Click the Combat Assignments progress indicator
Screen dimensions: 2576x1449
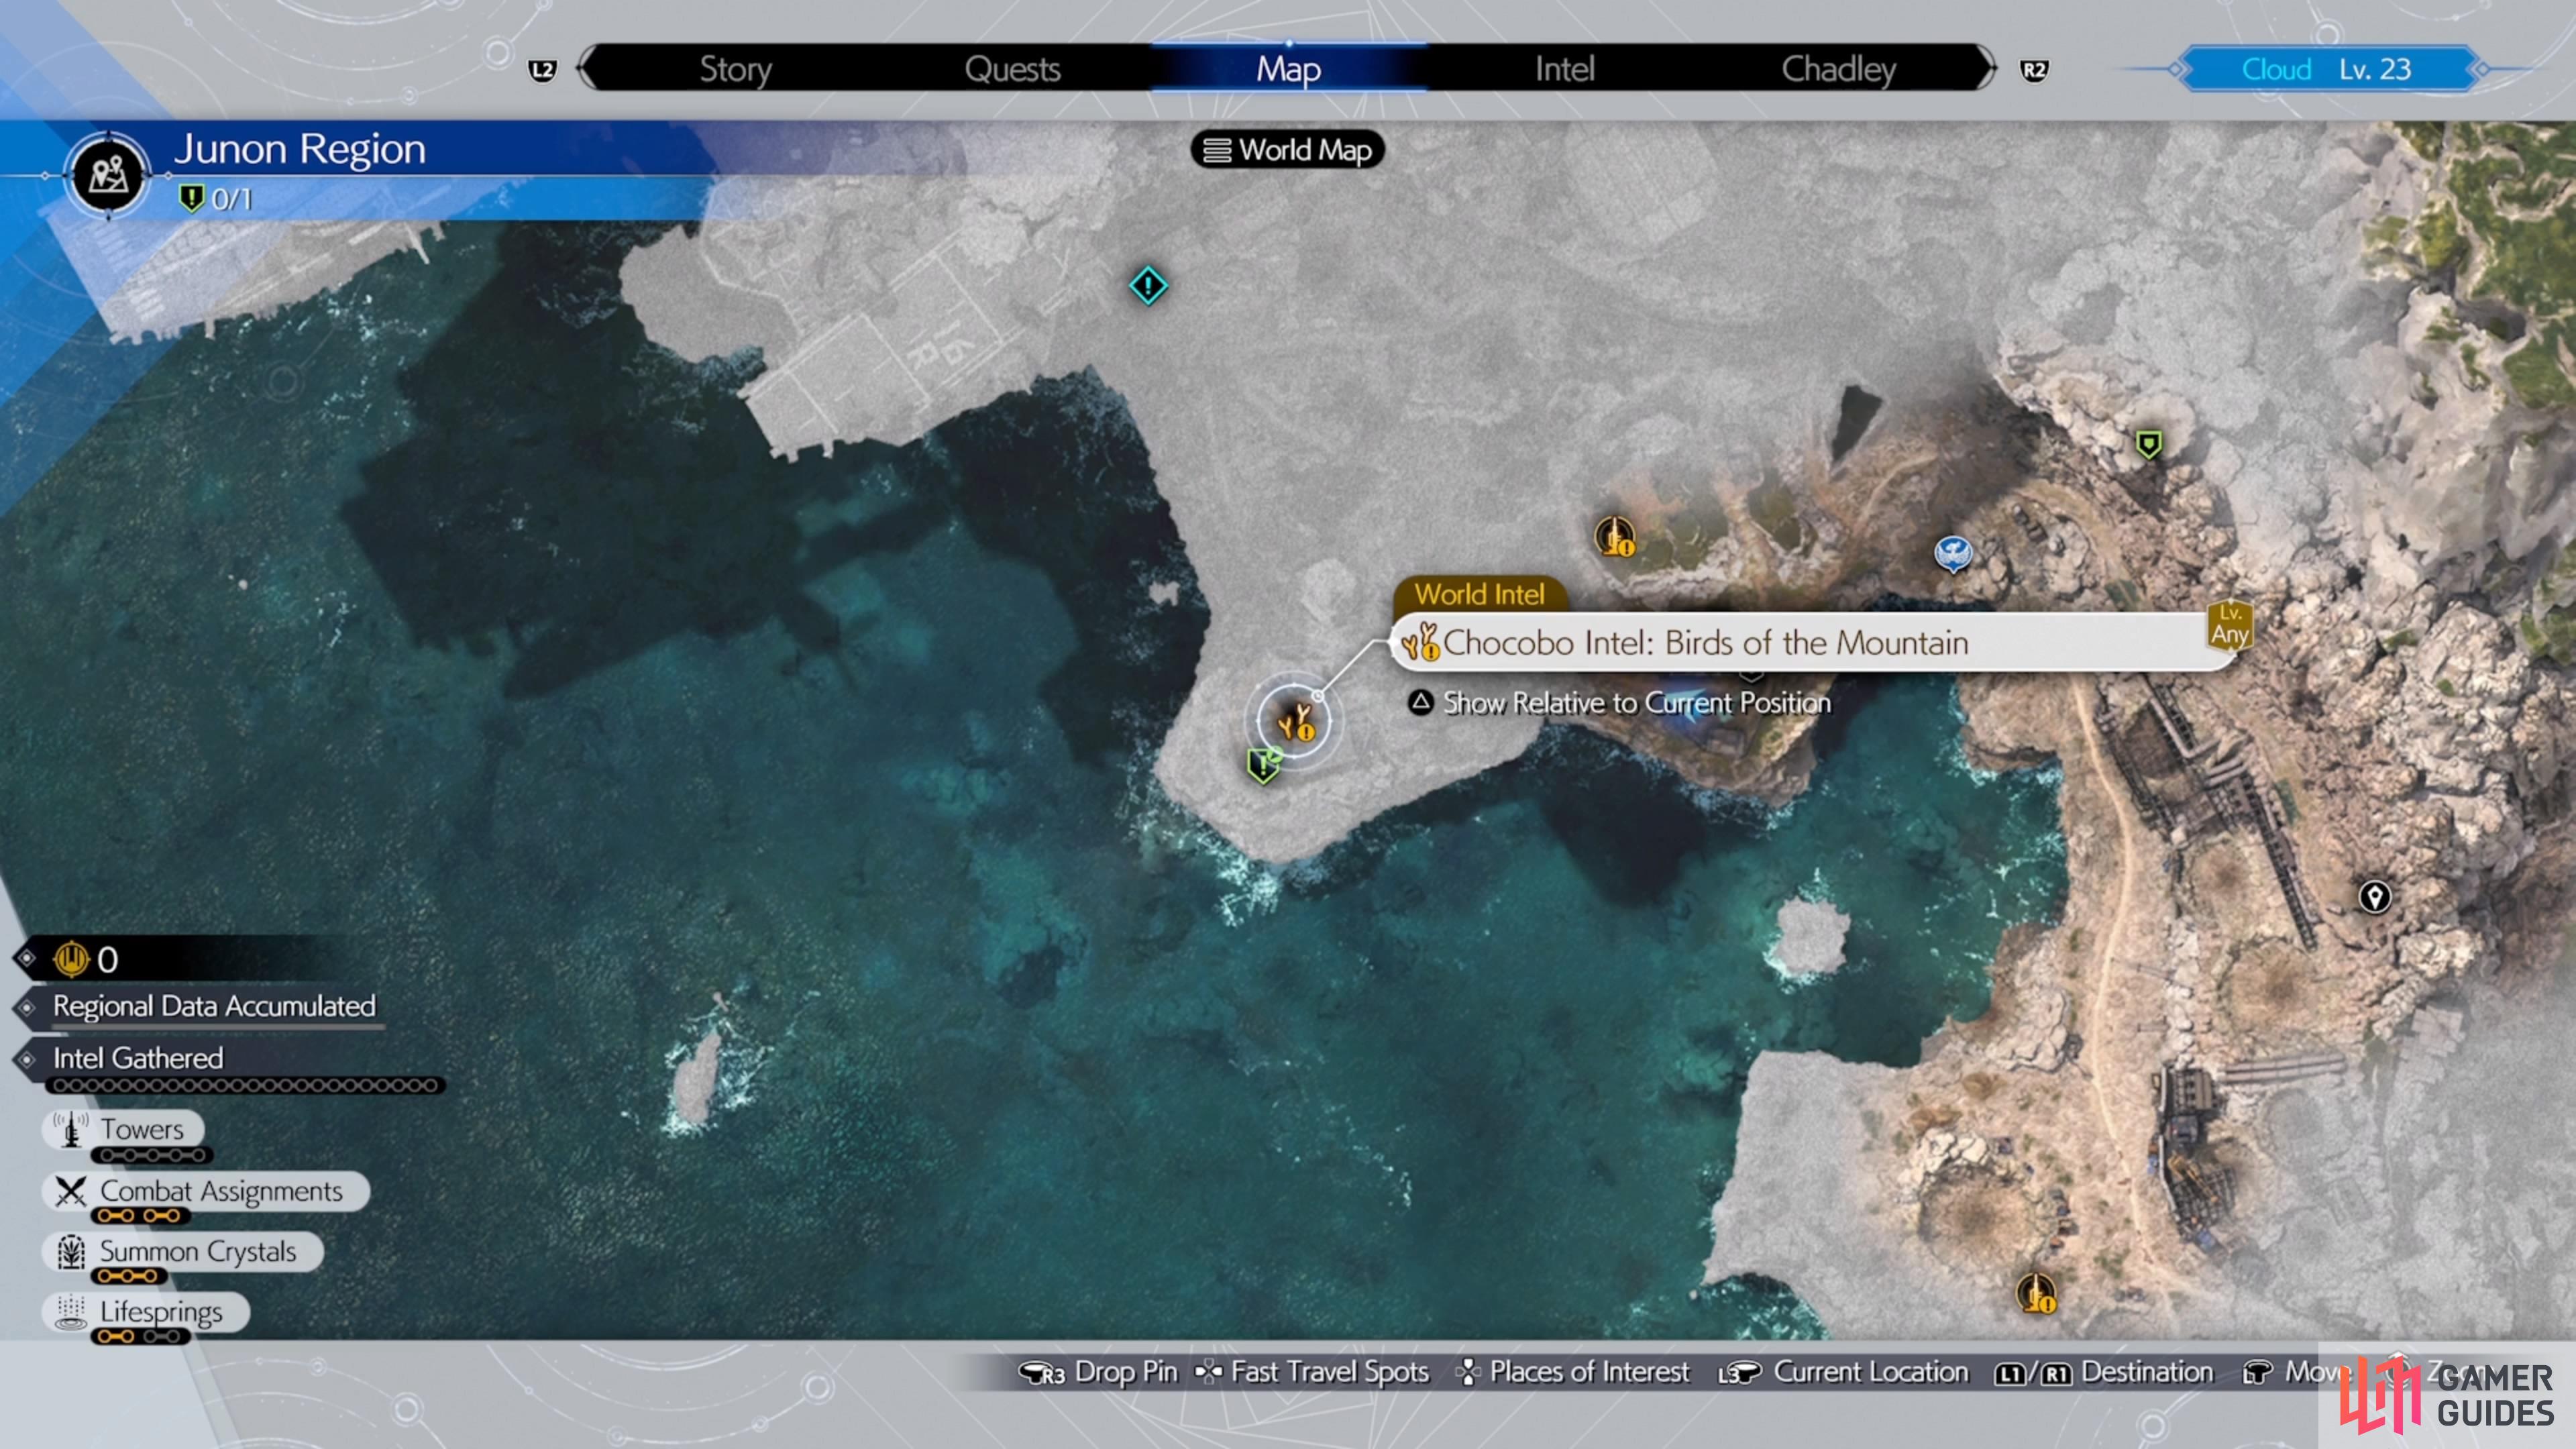pos(140,1216)
